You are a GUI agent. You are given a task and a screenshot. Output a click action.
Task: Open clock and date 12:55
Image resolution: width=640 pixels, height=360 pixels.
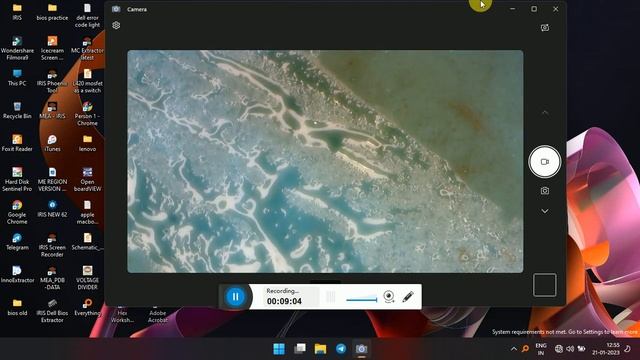[x=606, y=349]
